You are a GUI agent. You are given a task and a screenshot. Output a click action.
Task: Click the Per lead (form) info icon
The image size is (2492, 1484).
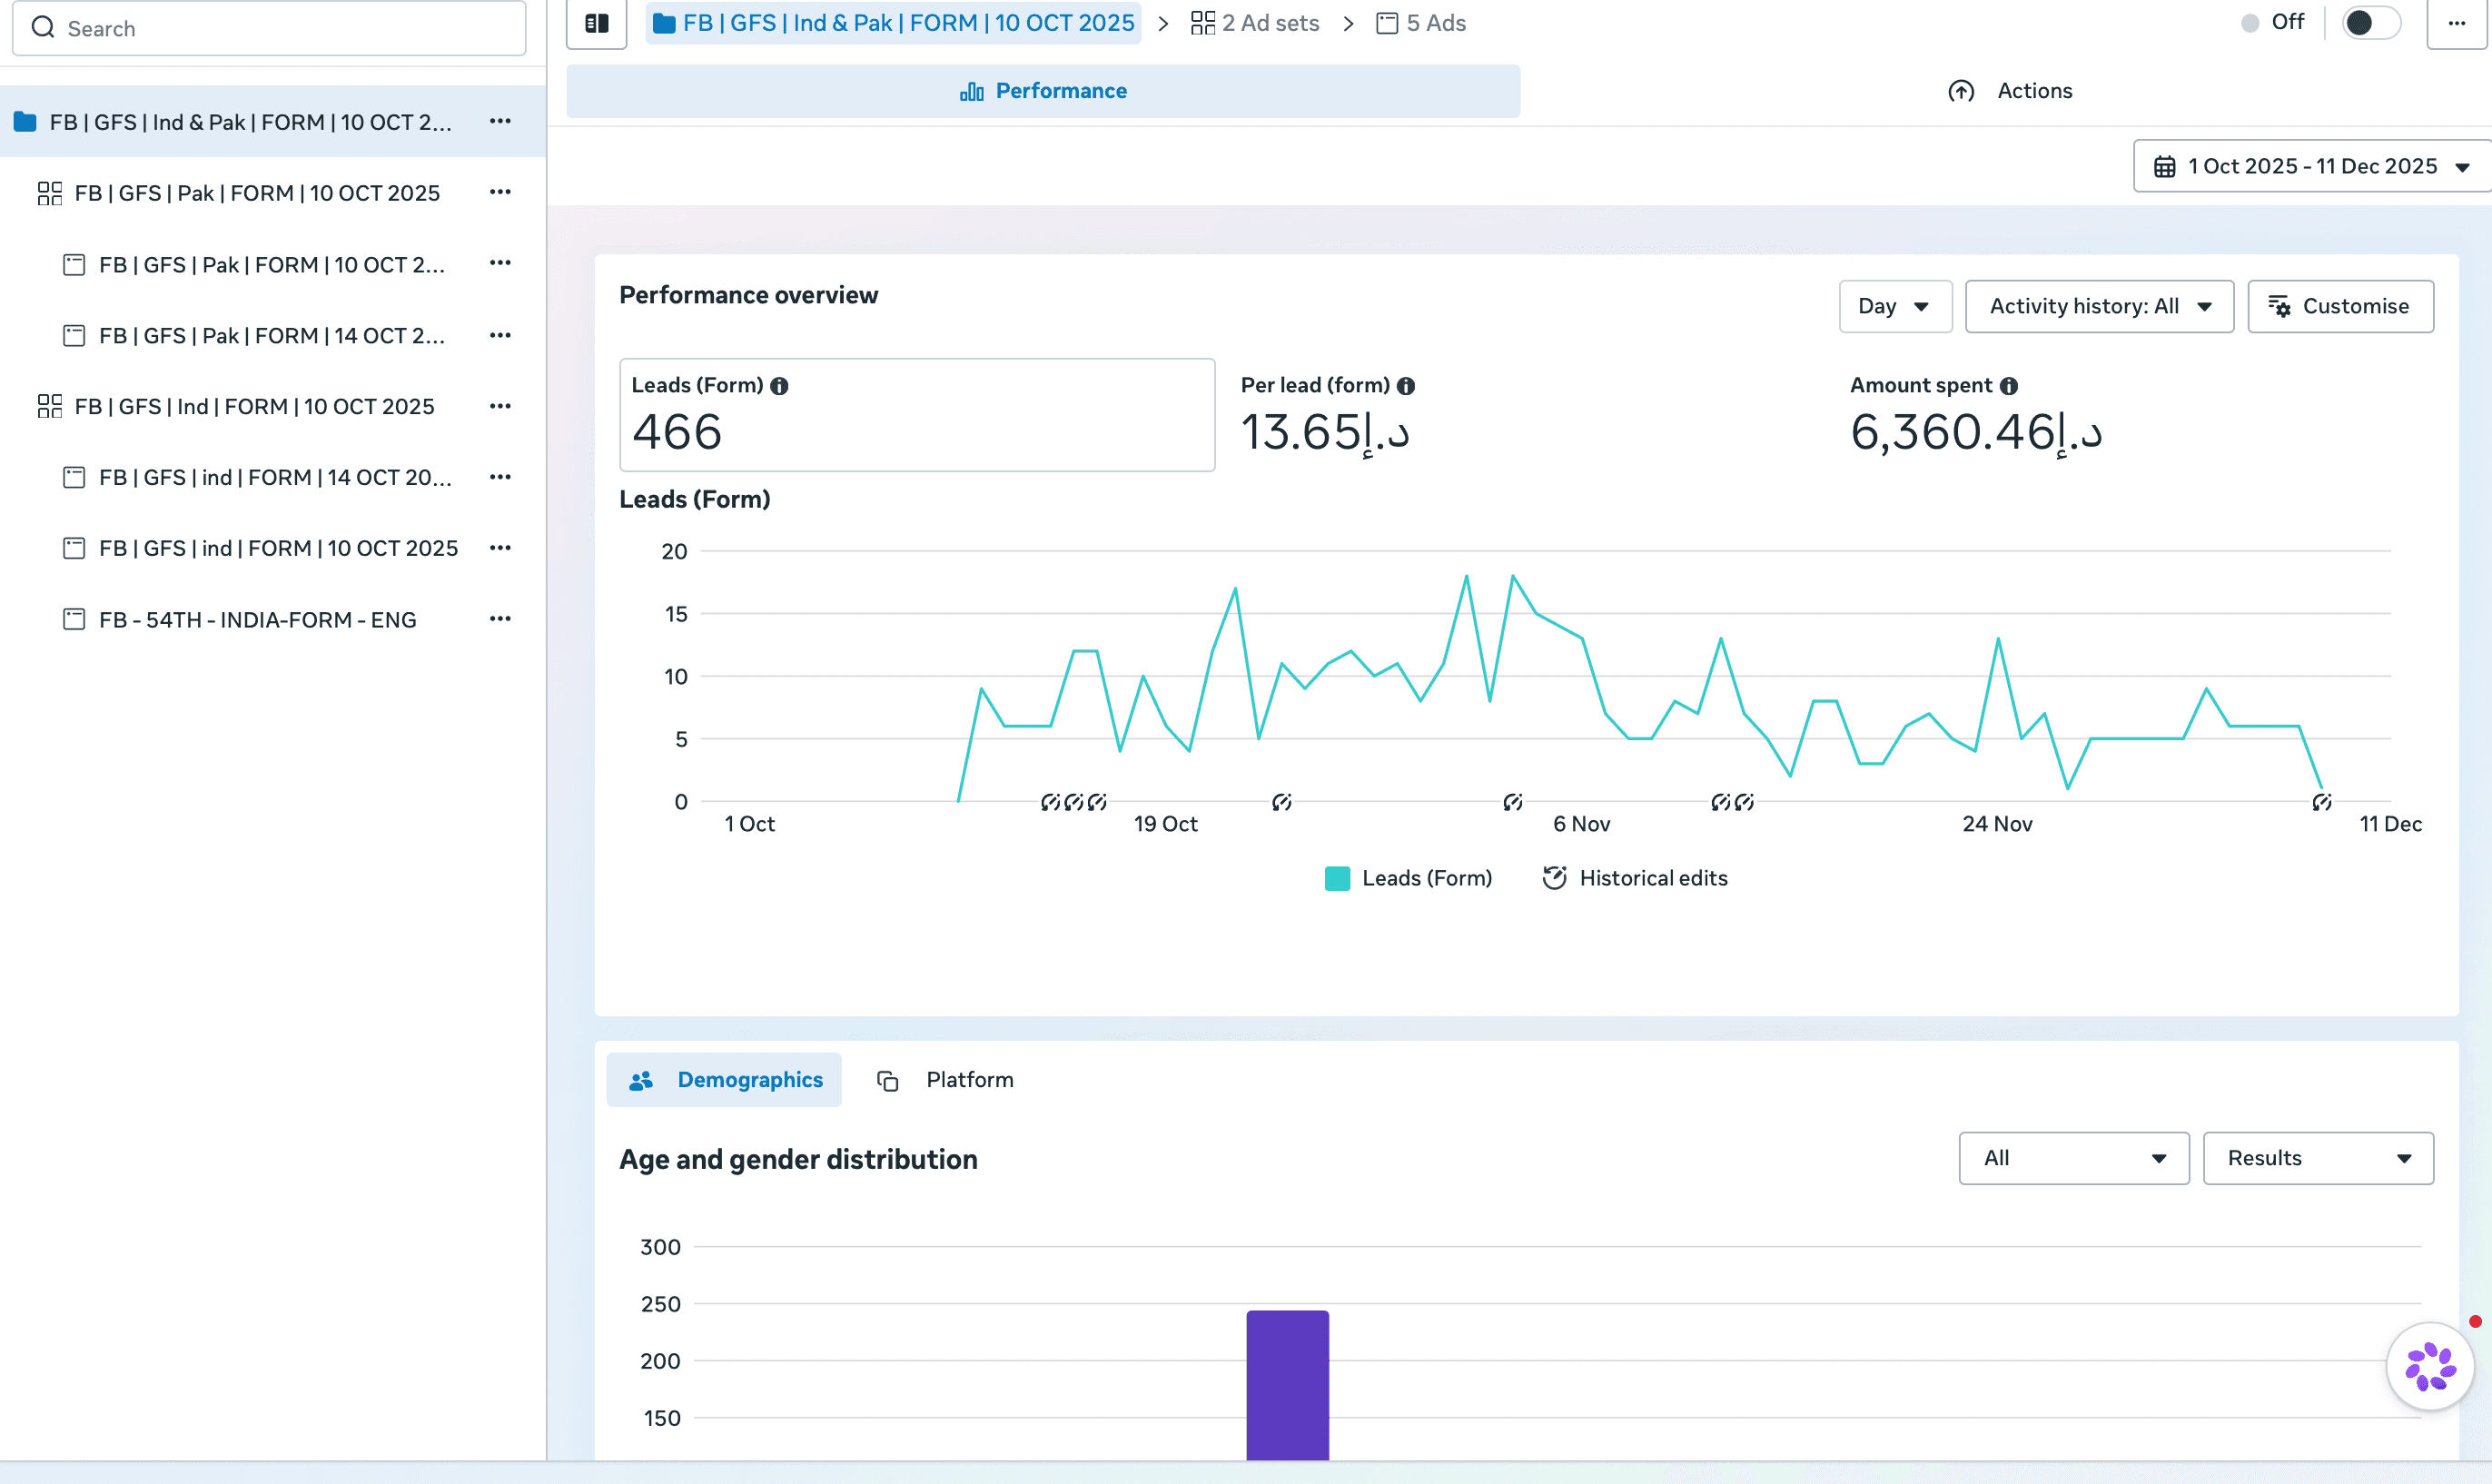pyautogui.click(x=1405, y=386)
